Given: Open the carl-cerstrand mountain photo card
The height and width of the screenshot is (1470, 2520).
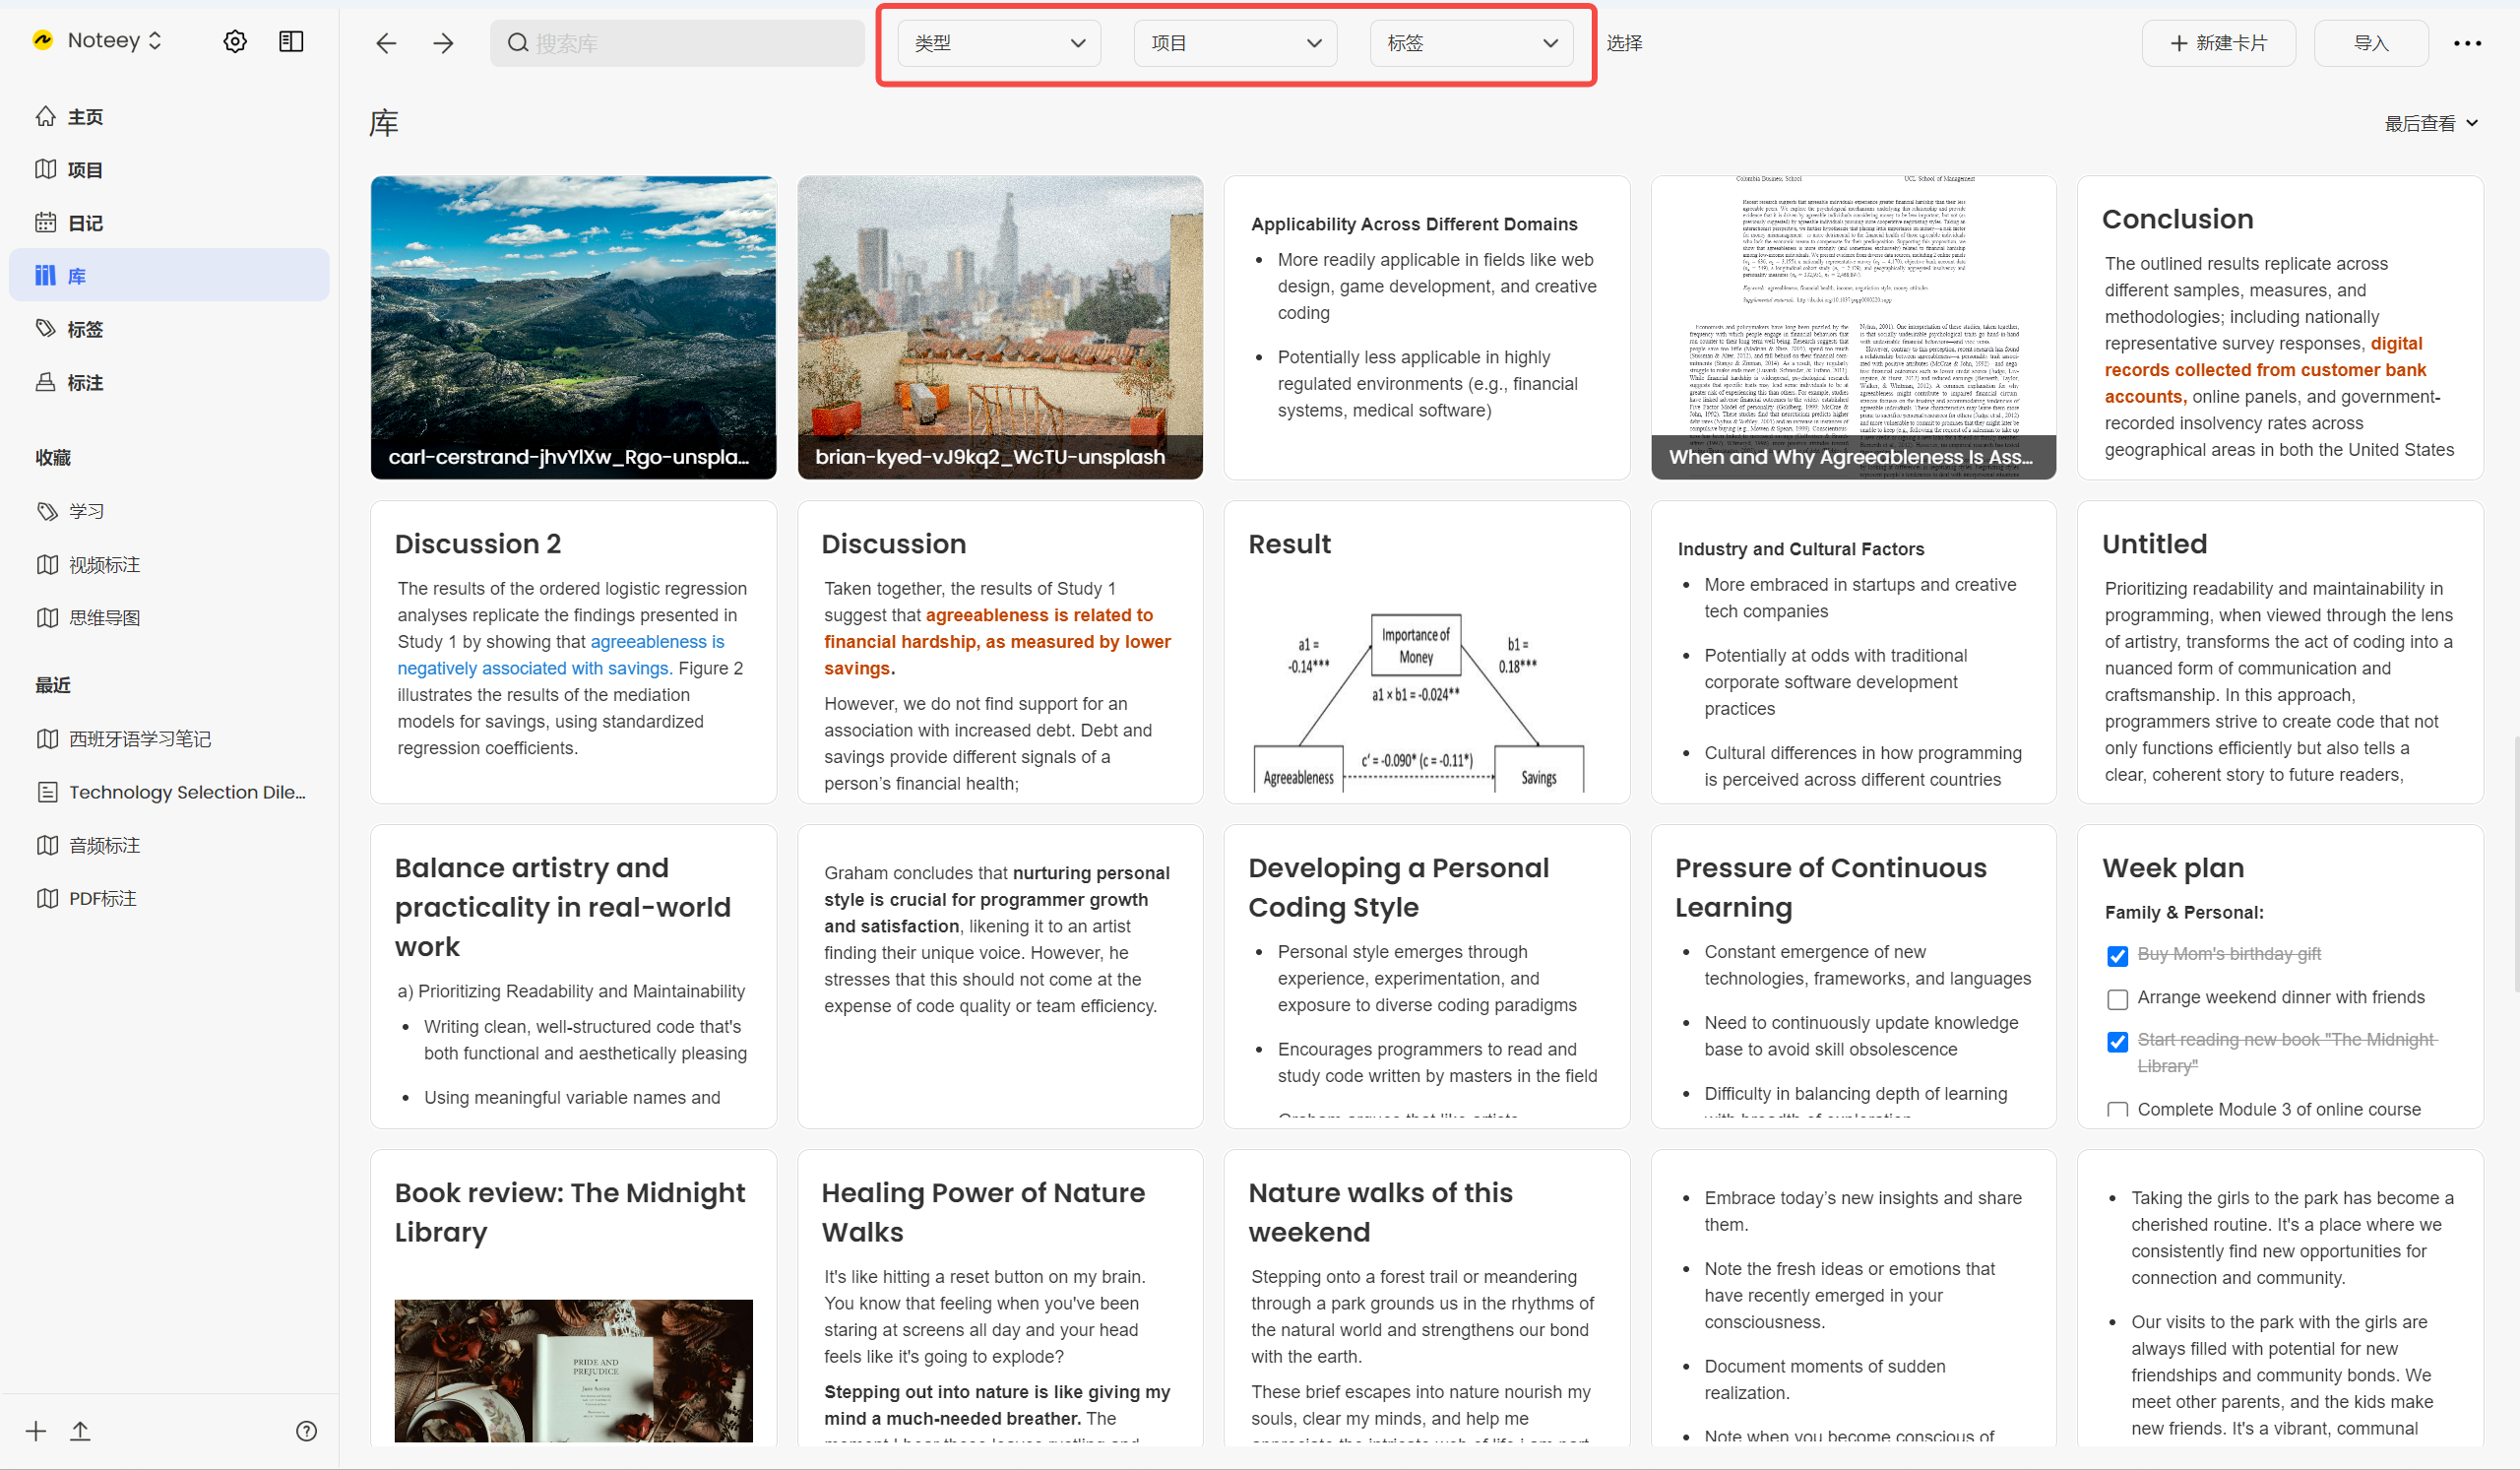Looking at the screenshot, I should point(573,327).
